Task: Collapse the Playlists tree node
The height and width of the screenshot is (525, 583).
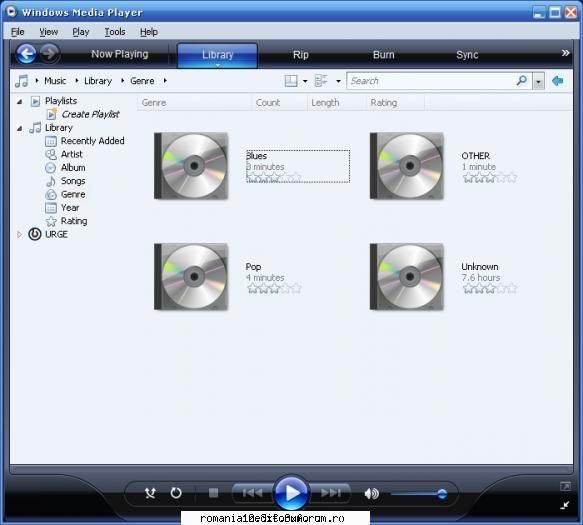Action: tap(19, 101)
